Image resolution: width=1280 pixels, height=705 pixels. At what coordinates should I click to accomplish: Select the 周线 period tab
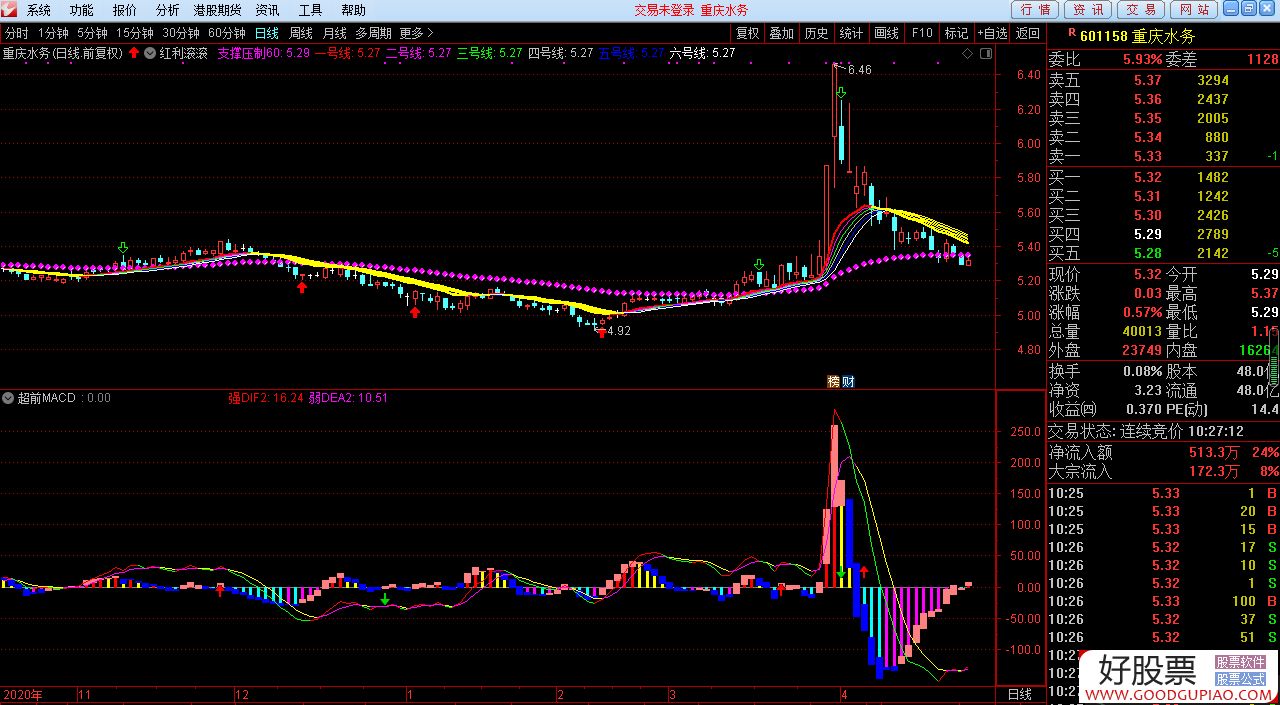[301, 33]
